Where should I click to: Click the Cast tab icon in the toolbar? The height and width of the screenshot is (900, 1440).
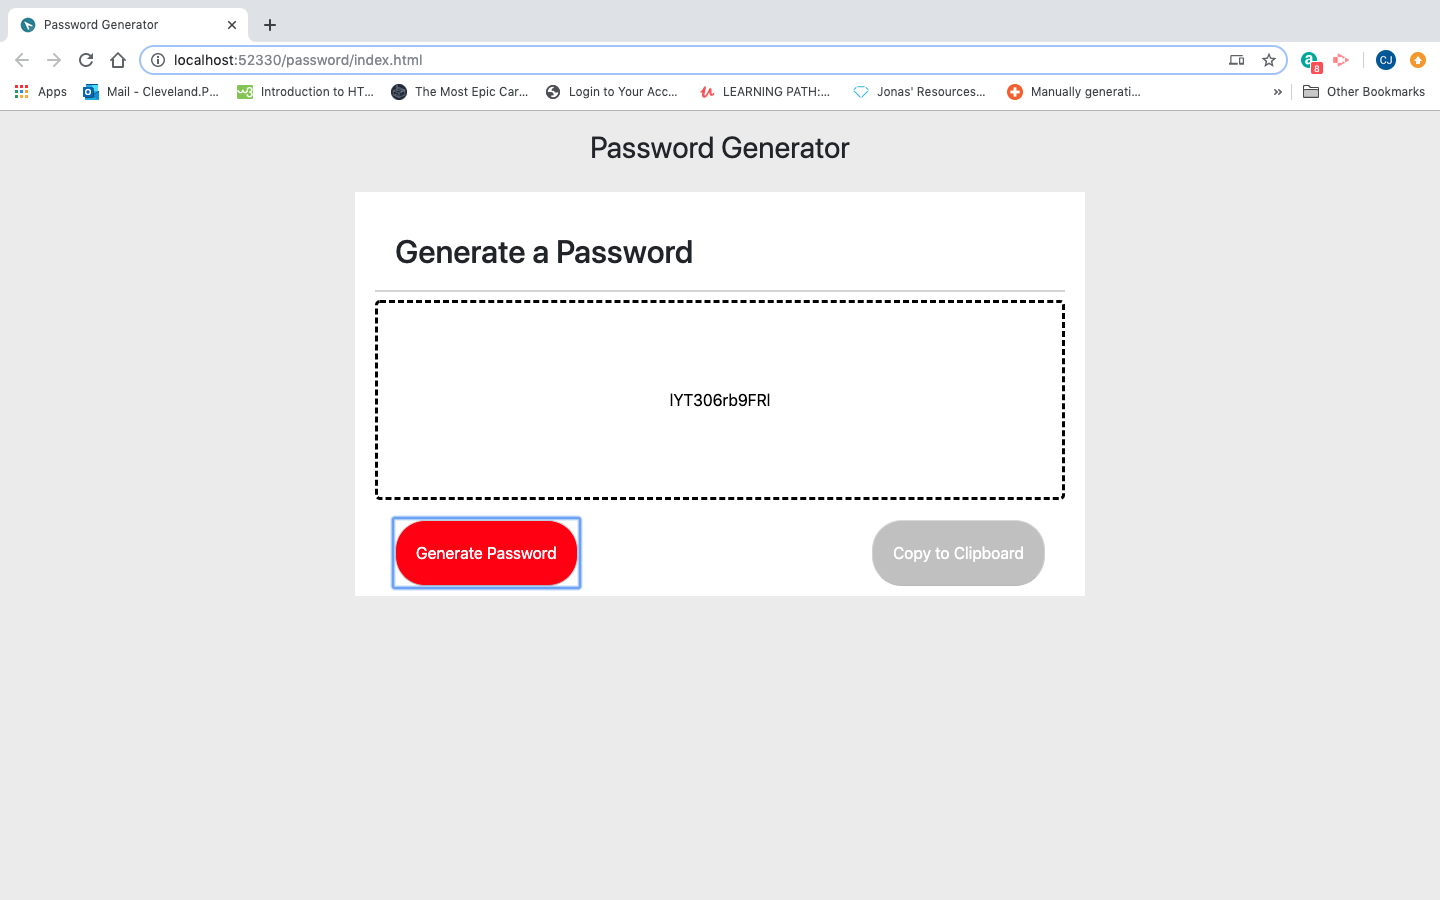[1236, 60]
